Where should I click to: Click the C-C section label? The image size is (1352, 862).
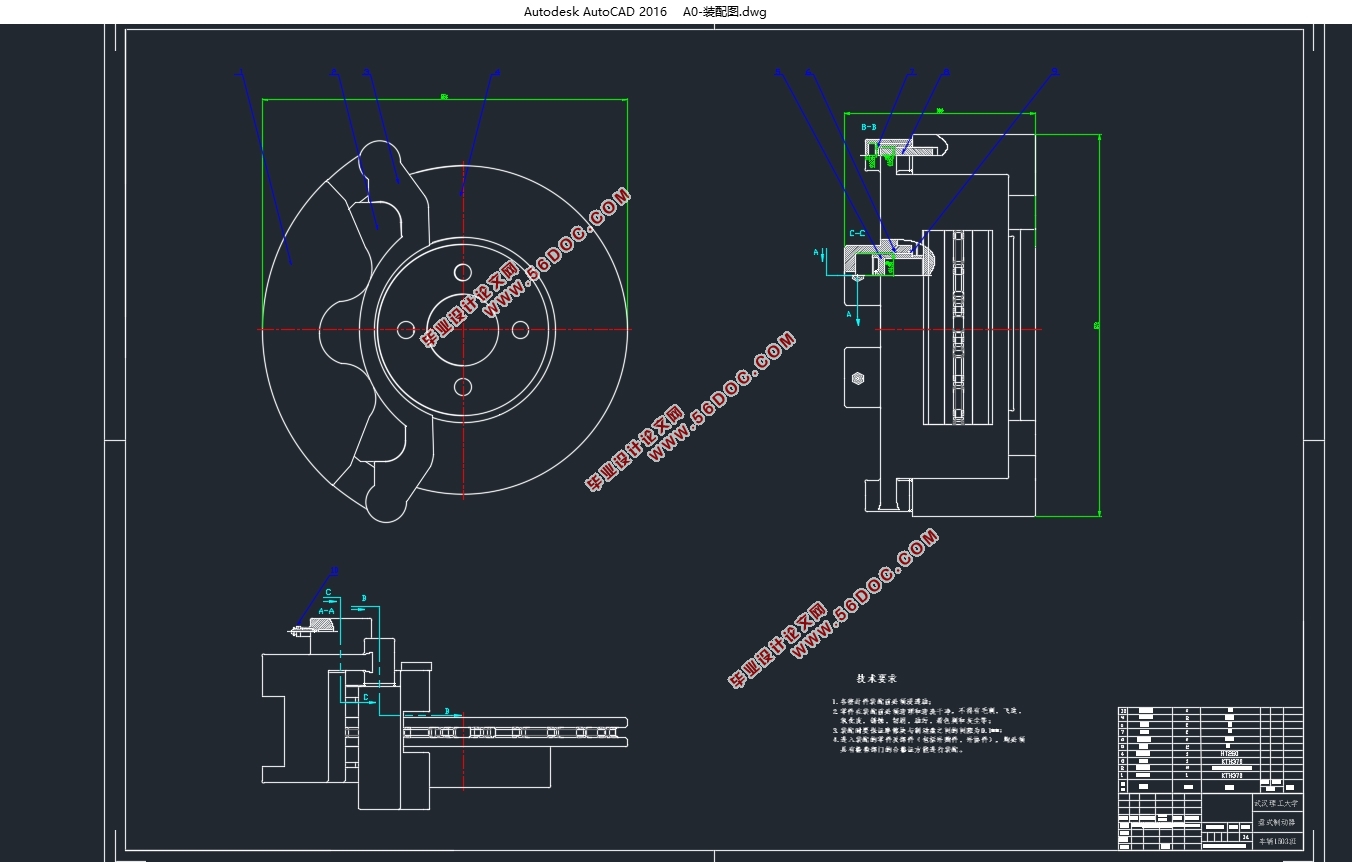click(x=857, y=233)
